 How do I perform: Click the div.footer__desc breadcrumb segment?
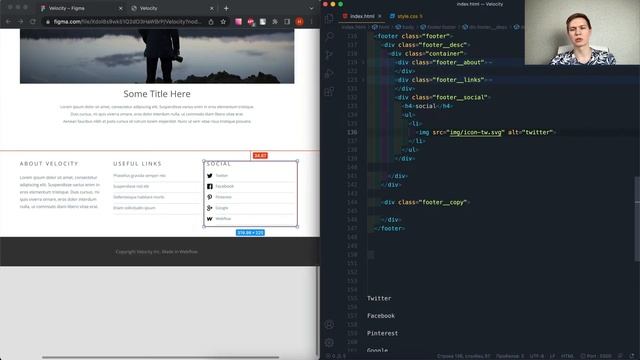point(484,27)
